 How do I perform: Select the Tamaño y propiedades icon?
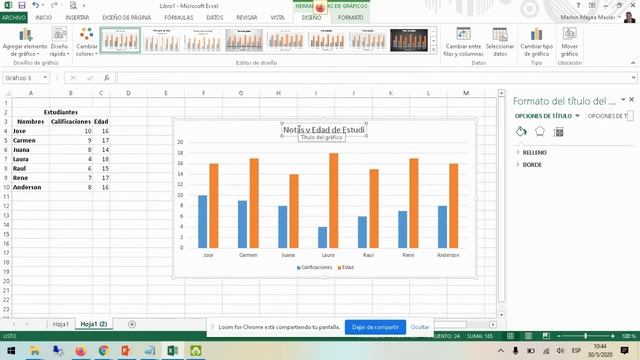558,131
